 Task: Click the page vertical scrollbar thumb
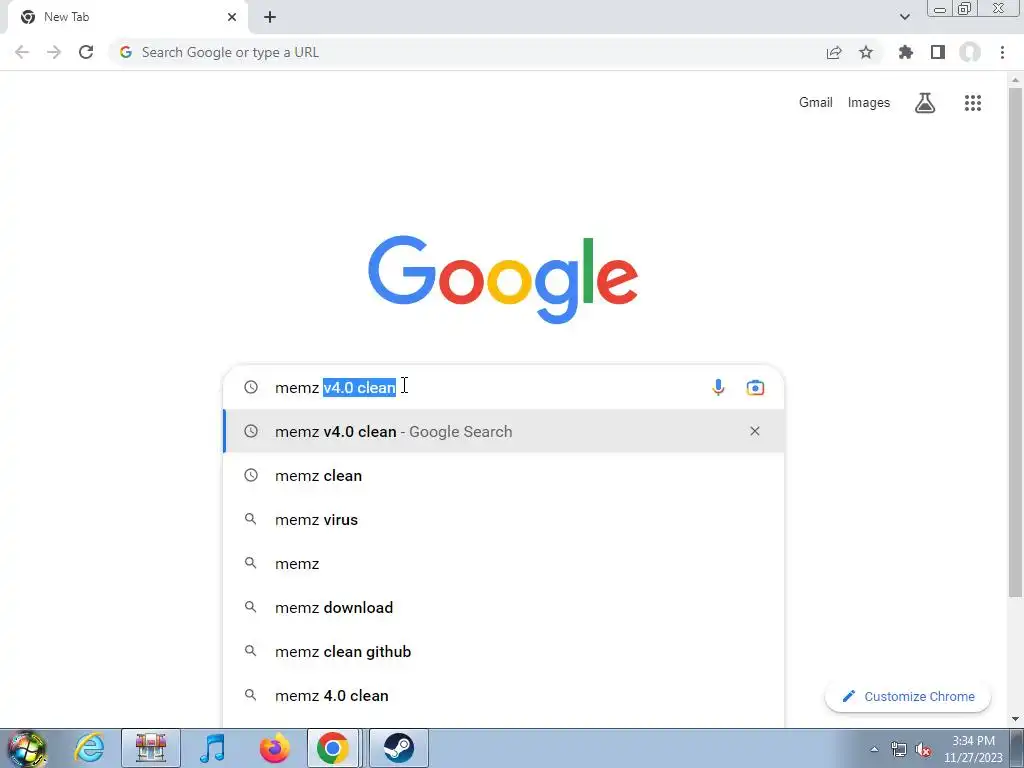[1016, 342]
